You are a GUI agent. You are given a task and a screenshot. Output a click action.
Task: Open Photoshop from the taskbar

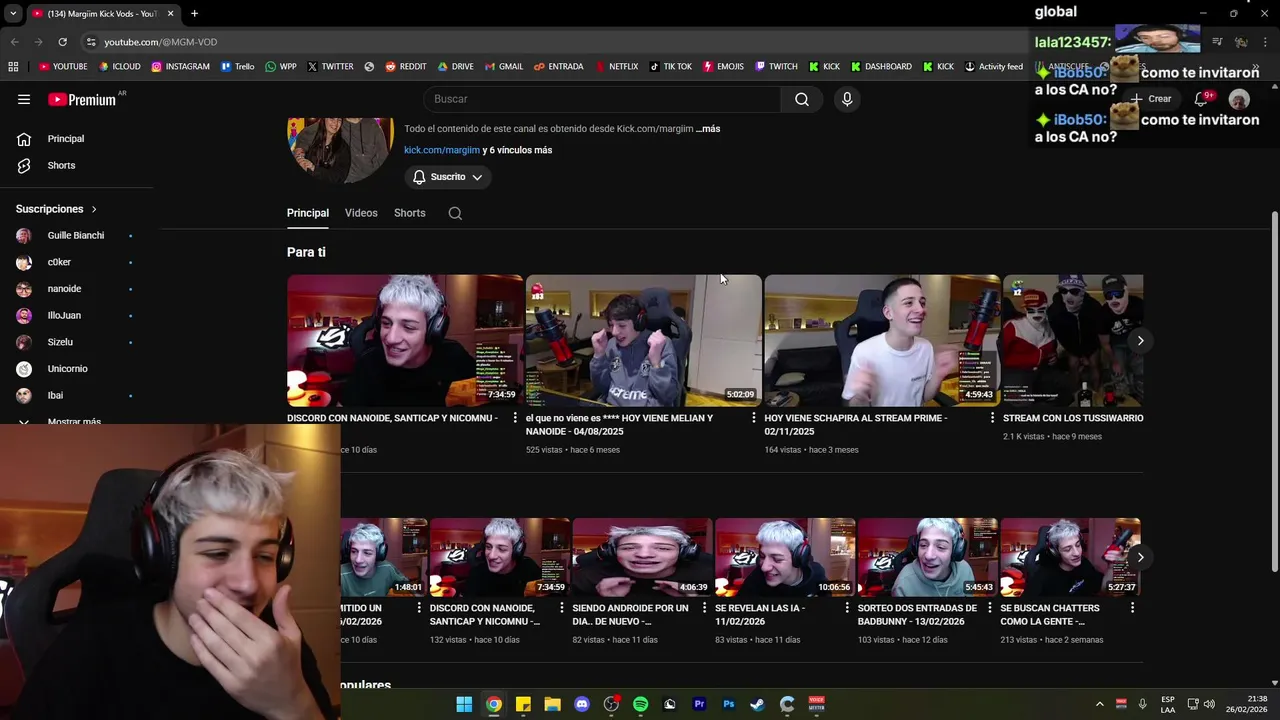coord(728,704)
